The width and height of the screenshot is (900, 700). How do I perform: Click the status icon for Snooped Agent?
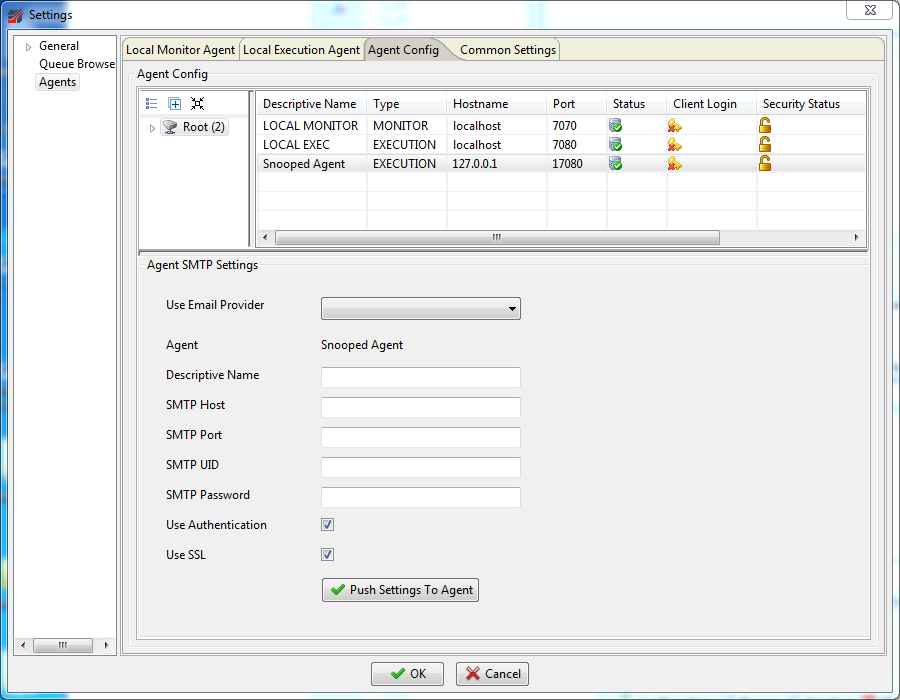tap(616, 164)
